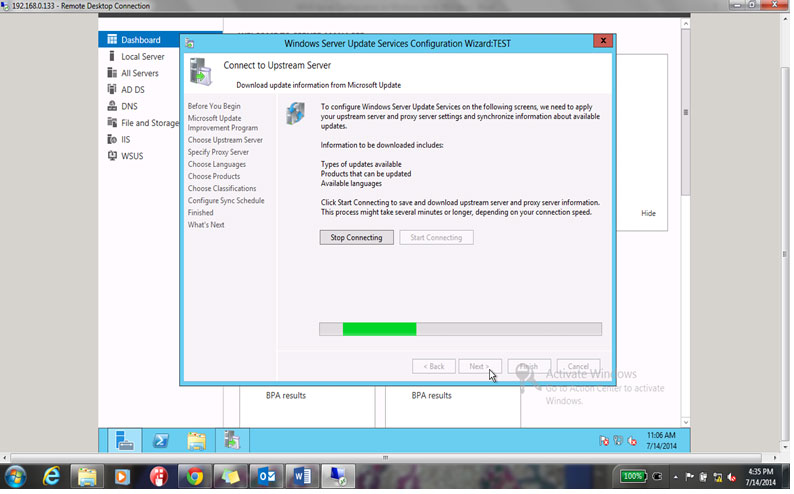
Task: Select 'What's Next' wizard step
Action: coord(206,225)
